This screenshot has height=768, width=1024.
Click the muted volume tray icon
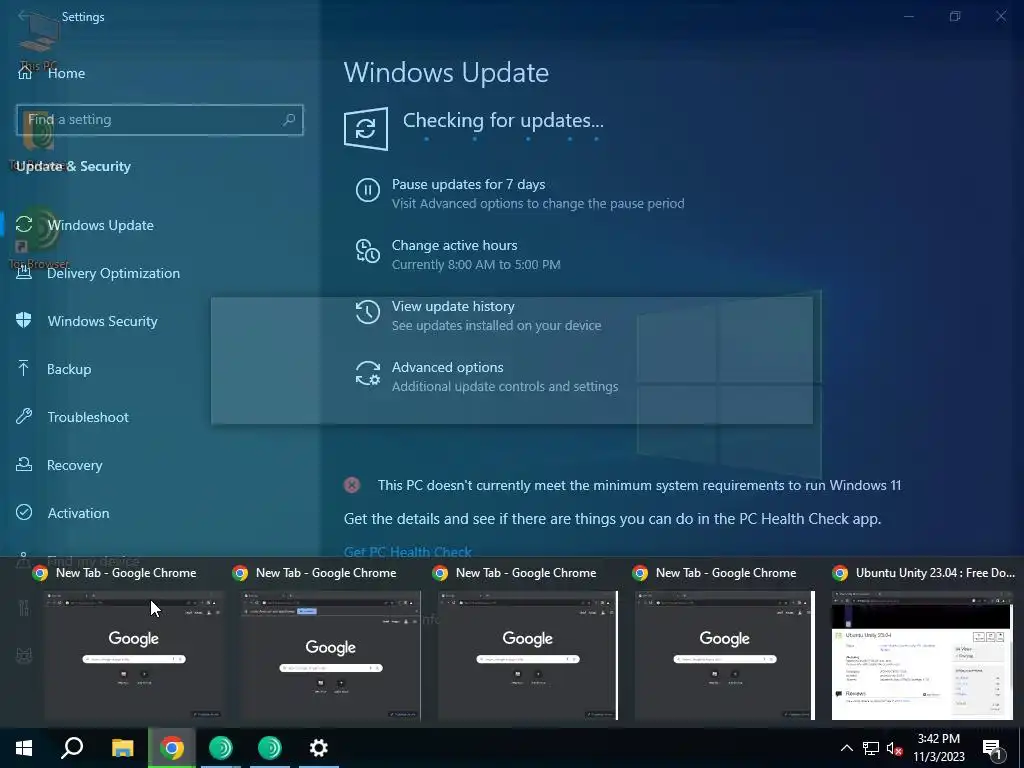[895, 748]
